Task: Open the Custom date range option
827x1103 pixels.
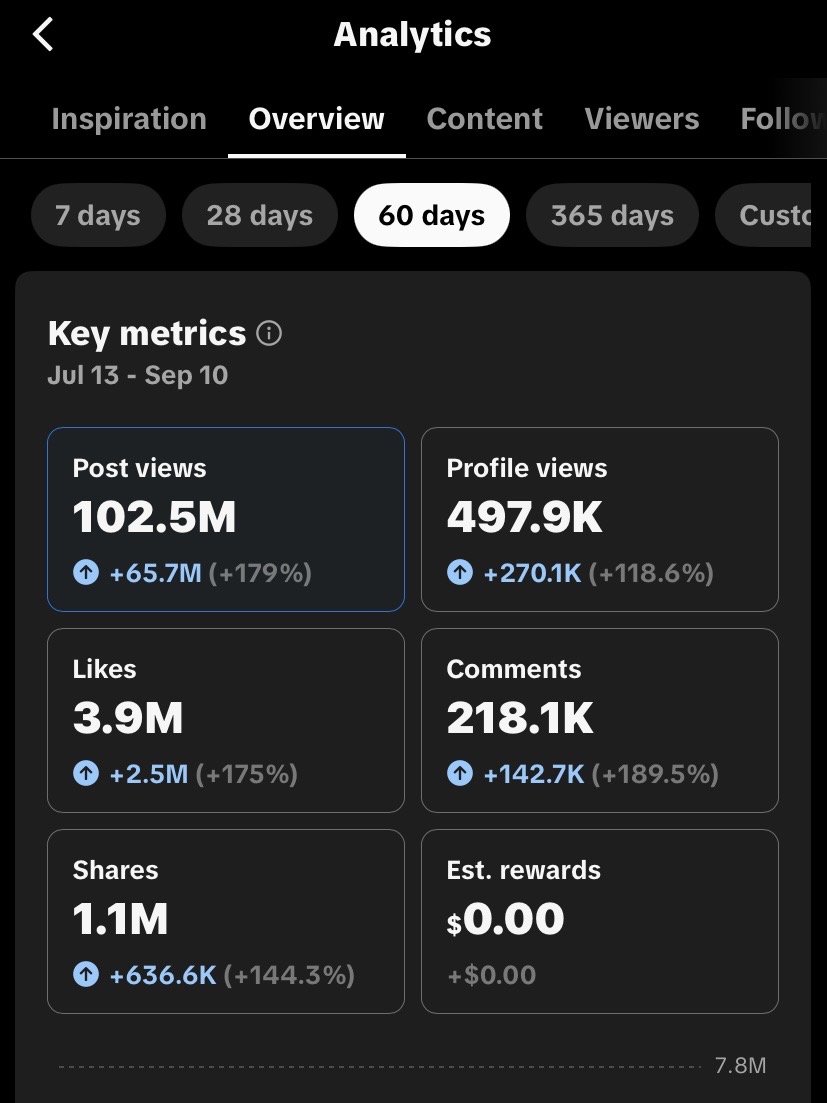Action: click(763, 215)
